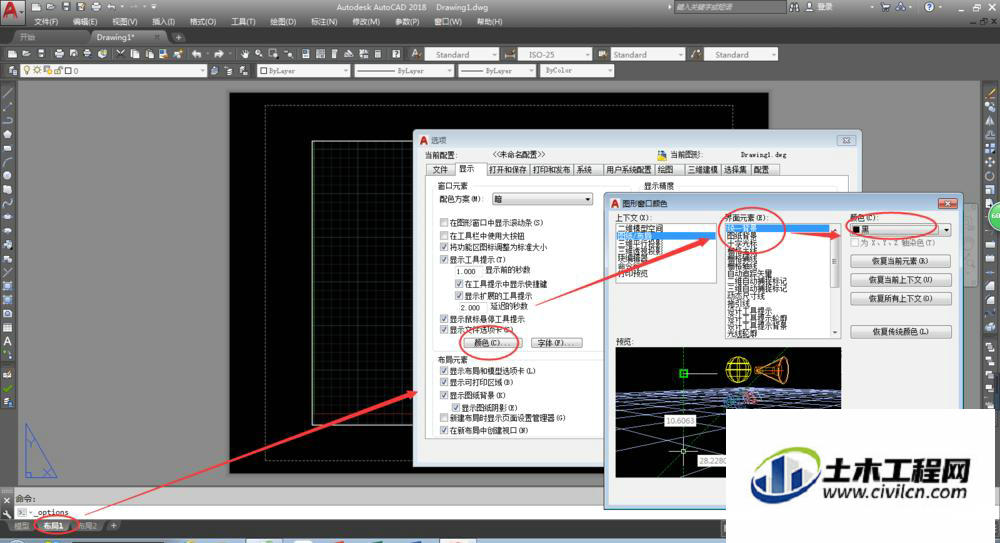This screenshot has width=1000, height=543.
Task: Toggle 在图形窗口中显示滚动条 checkbox
Action: coord(444,223)
